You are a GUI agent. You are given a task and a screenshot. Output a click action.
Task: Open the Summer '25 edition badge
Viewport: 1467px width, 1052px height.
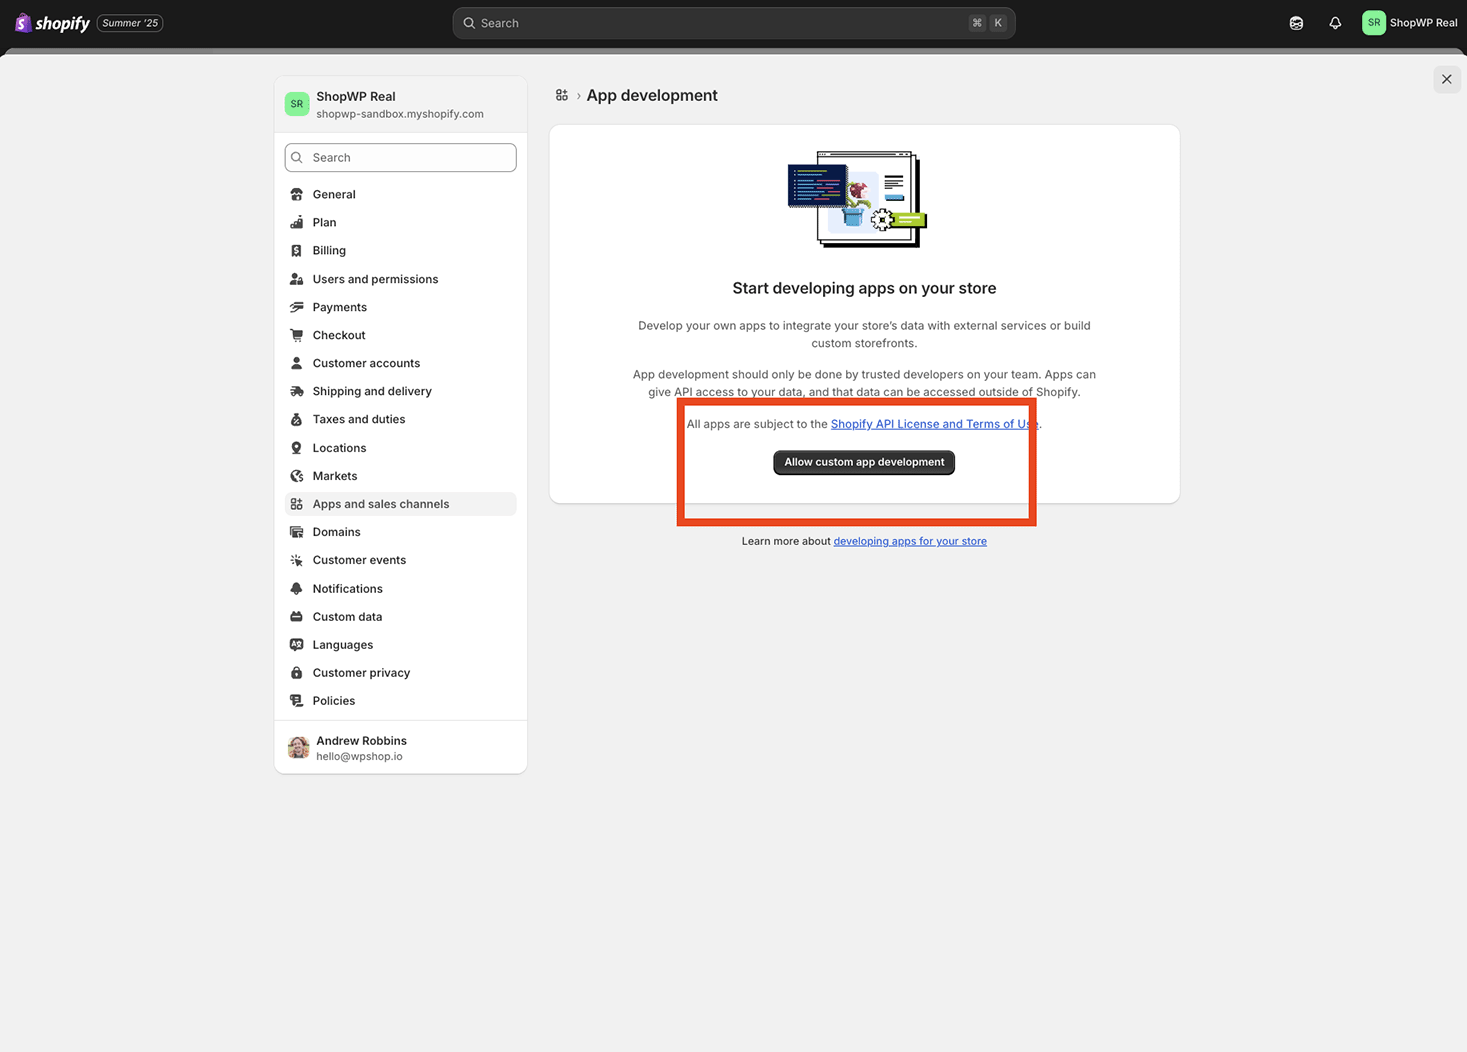pyautogui.click(x=130, y=23)
